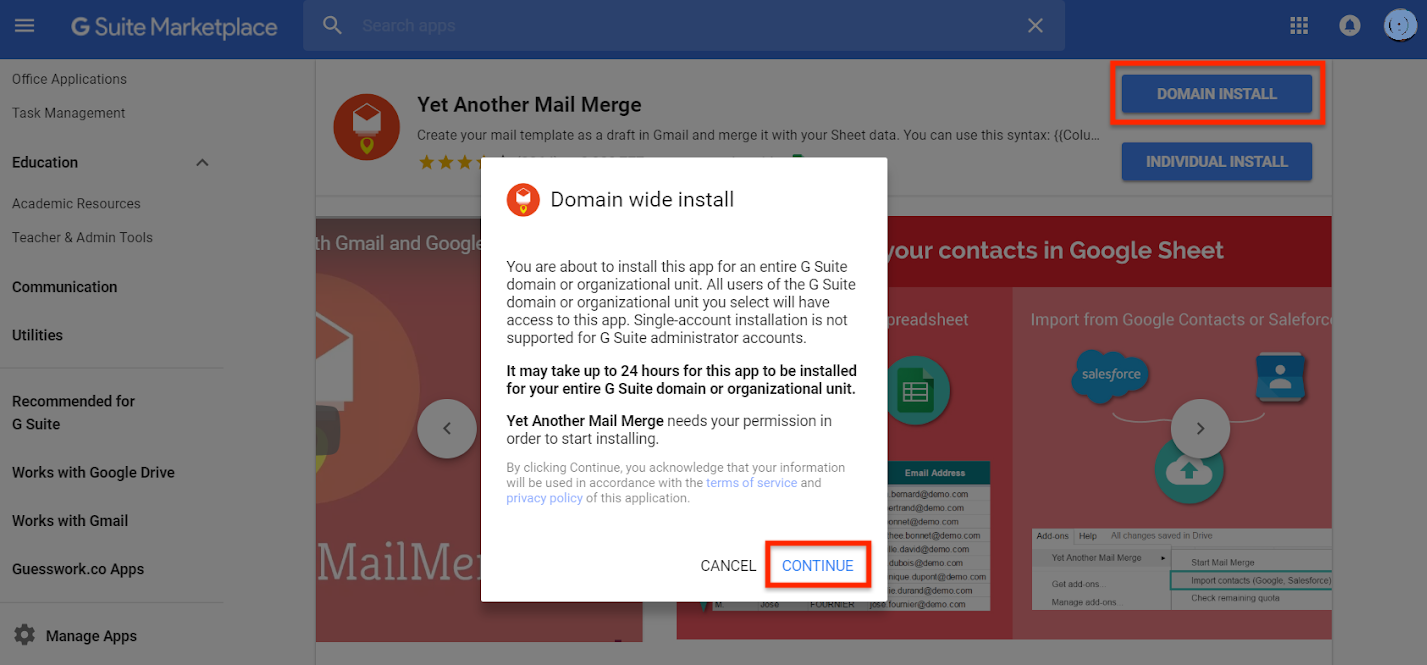Select the Education category label

coord(45,162)
